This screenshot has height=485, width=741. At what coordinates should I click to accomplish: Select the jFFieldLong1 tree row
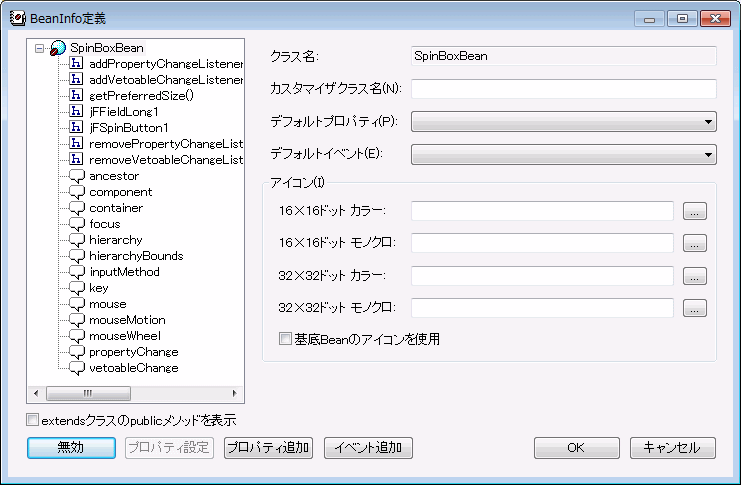point(124,112)
